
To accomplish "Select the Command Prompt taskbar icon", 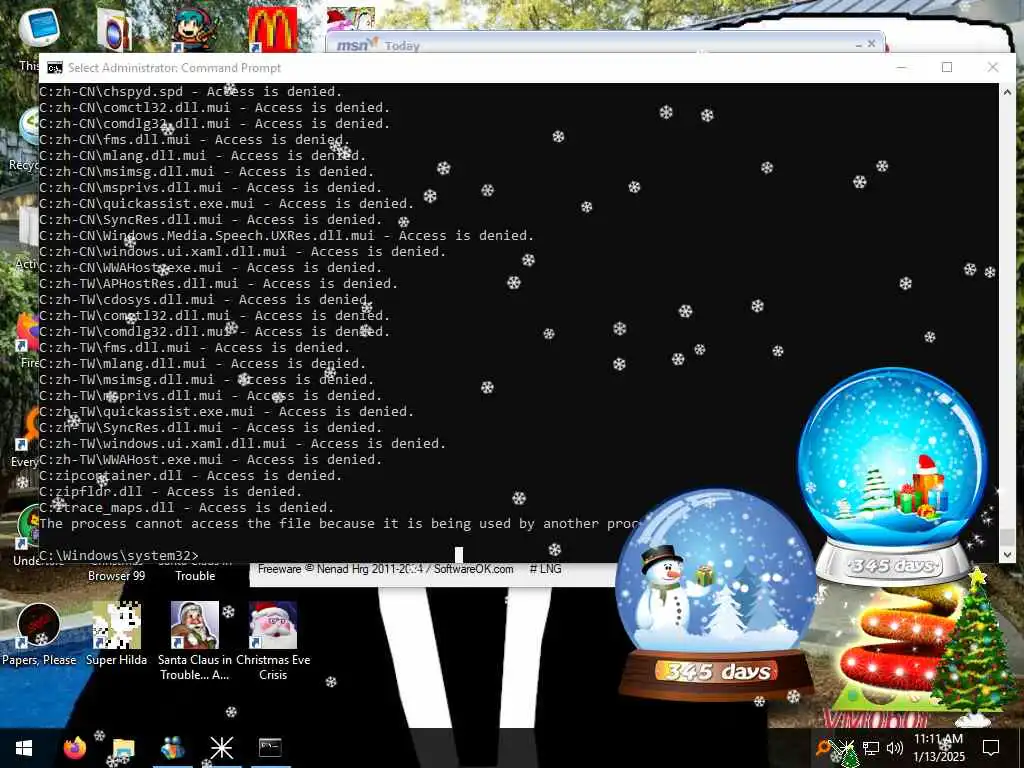I will (270, 748).
